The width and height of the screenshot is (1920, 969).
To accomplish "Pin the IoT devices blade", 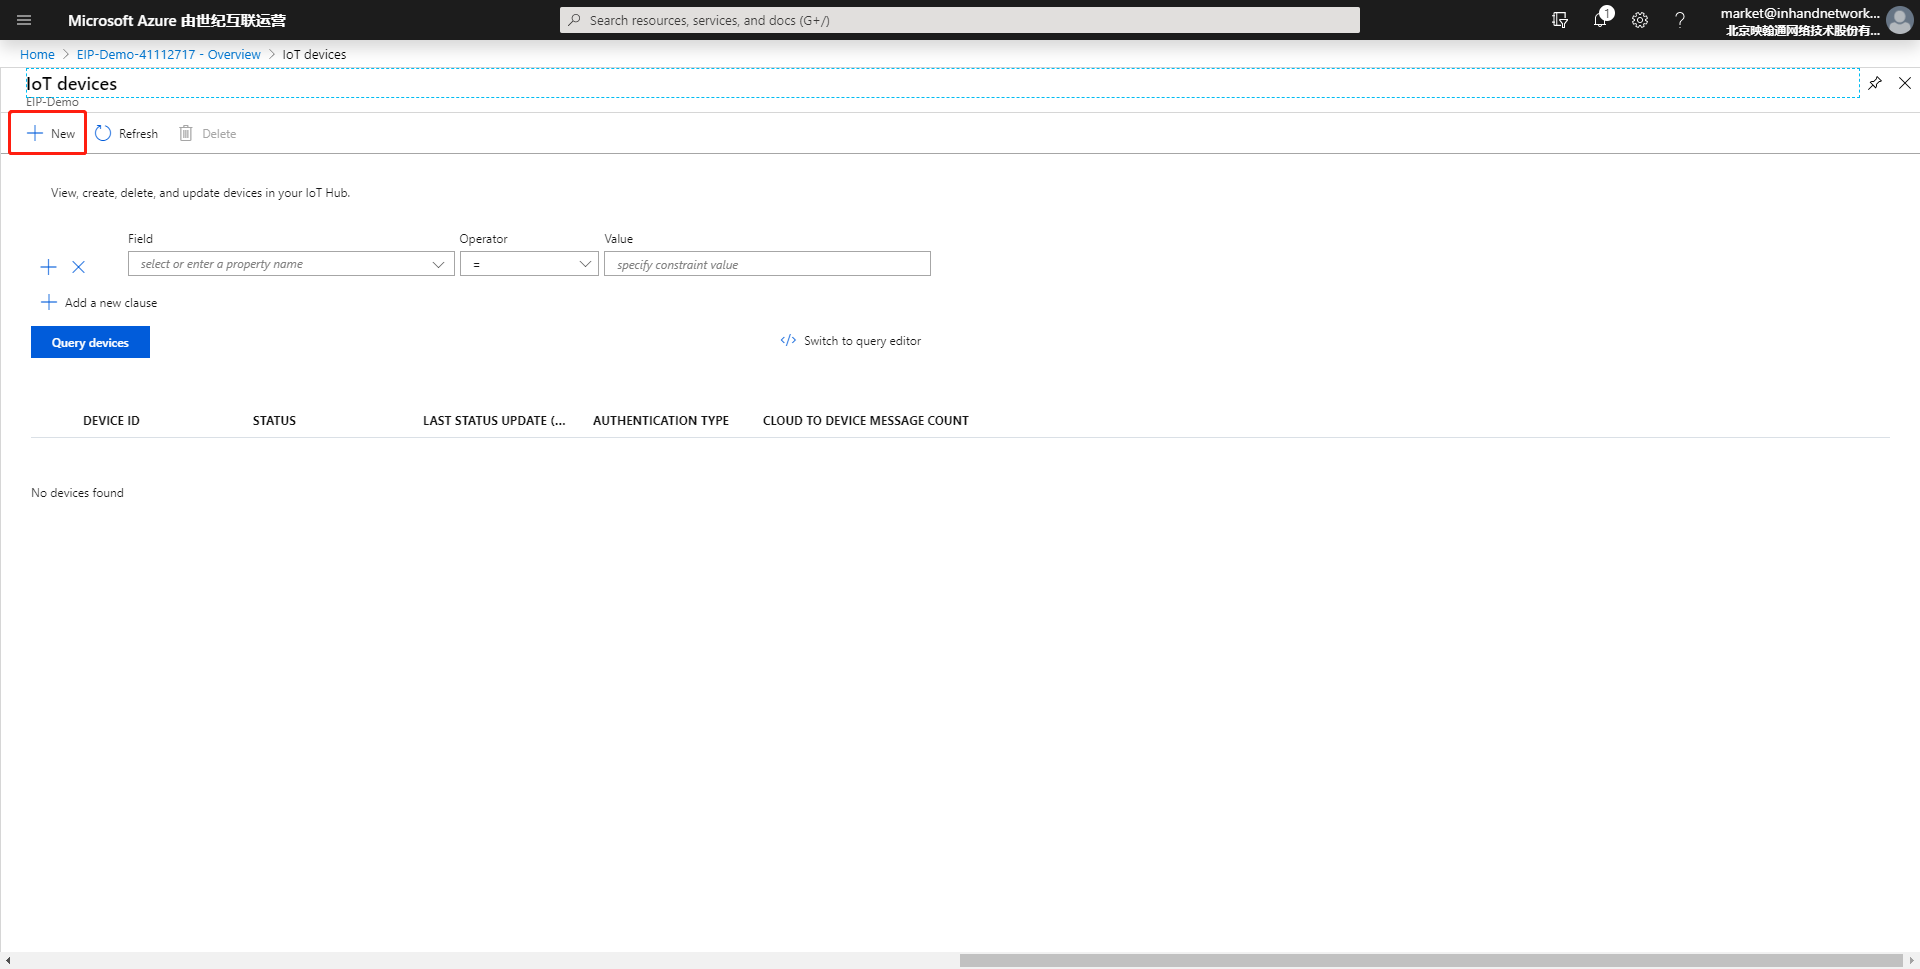I will tap(1875, 83).
